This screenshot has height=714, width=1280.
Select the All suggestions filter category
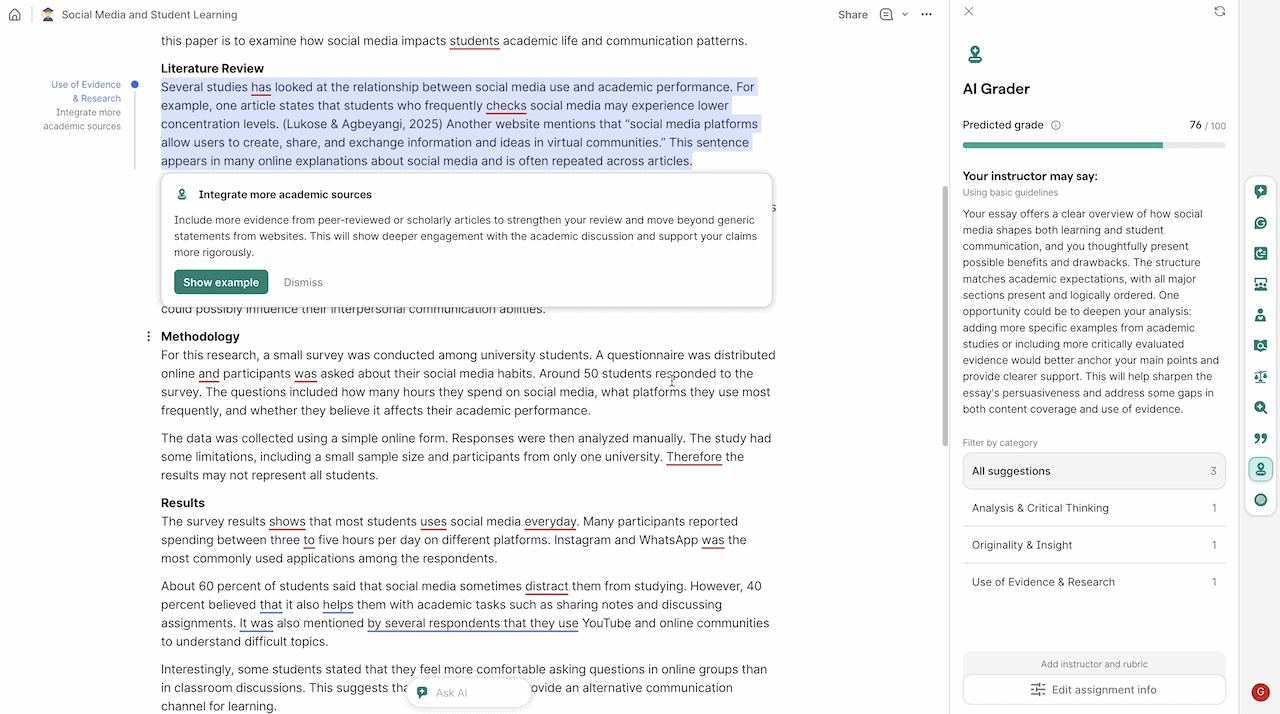[x=1093, y=470]
